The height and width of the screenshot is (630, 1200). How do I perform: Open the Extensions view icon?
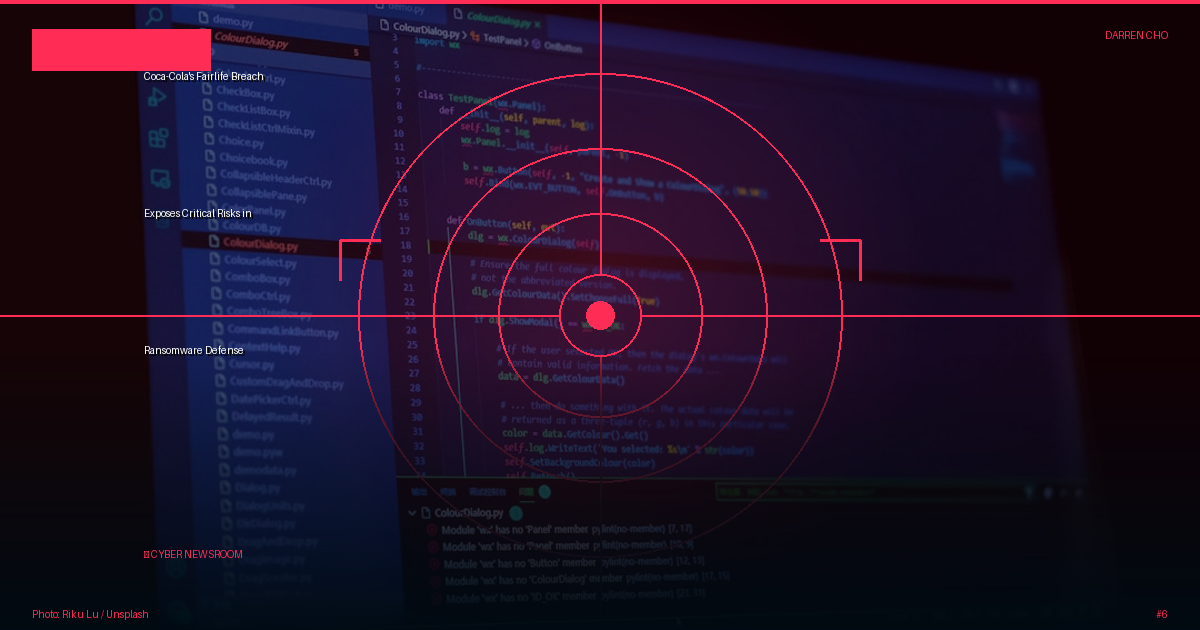pos(158,138)
